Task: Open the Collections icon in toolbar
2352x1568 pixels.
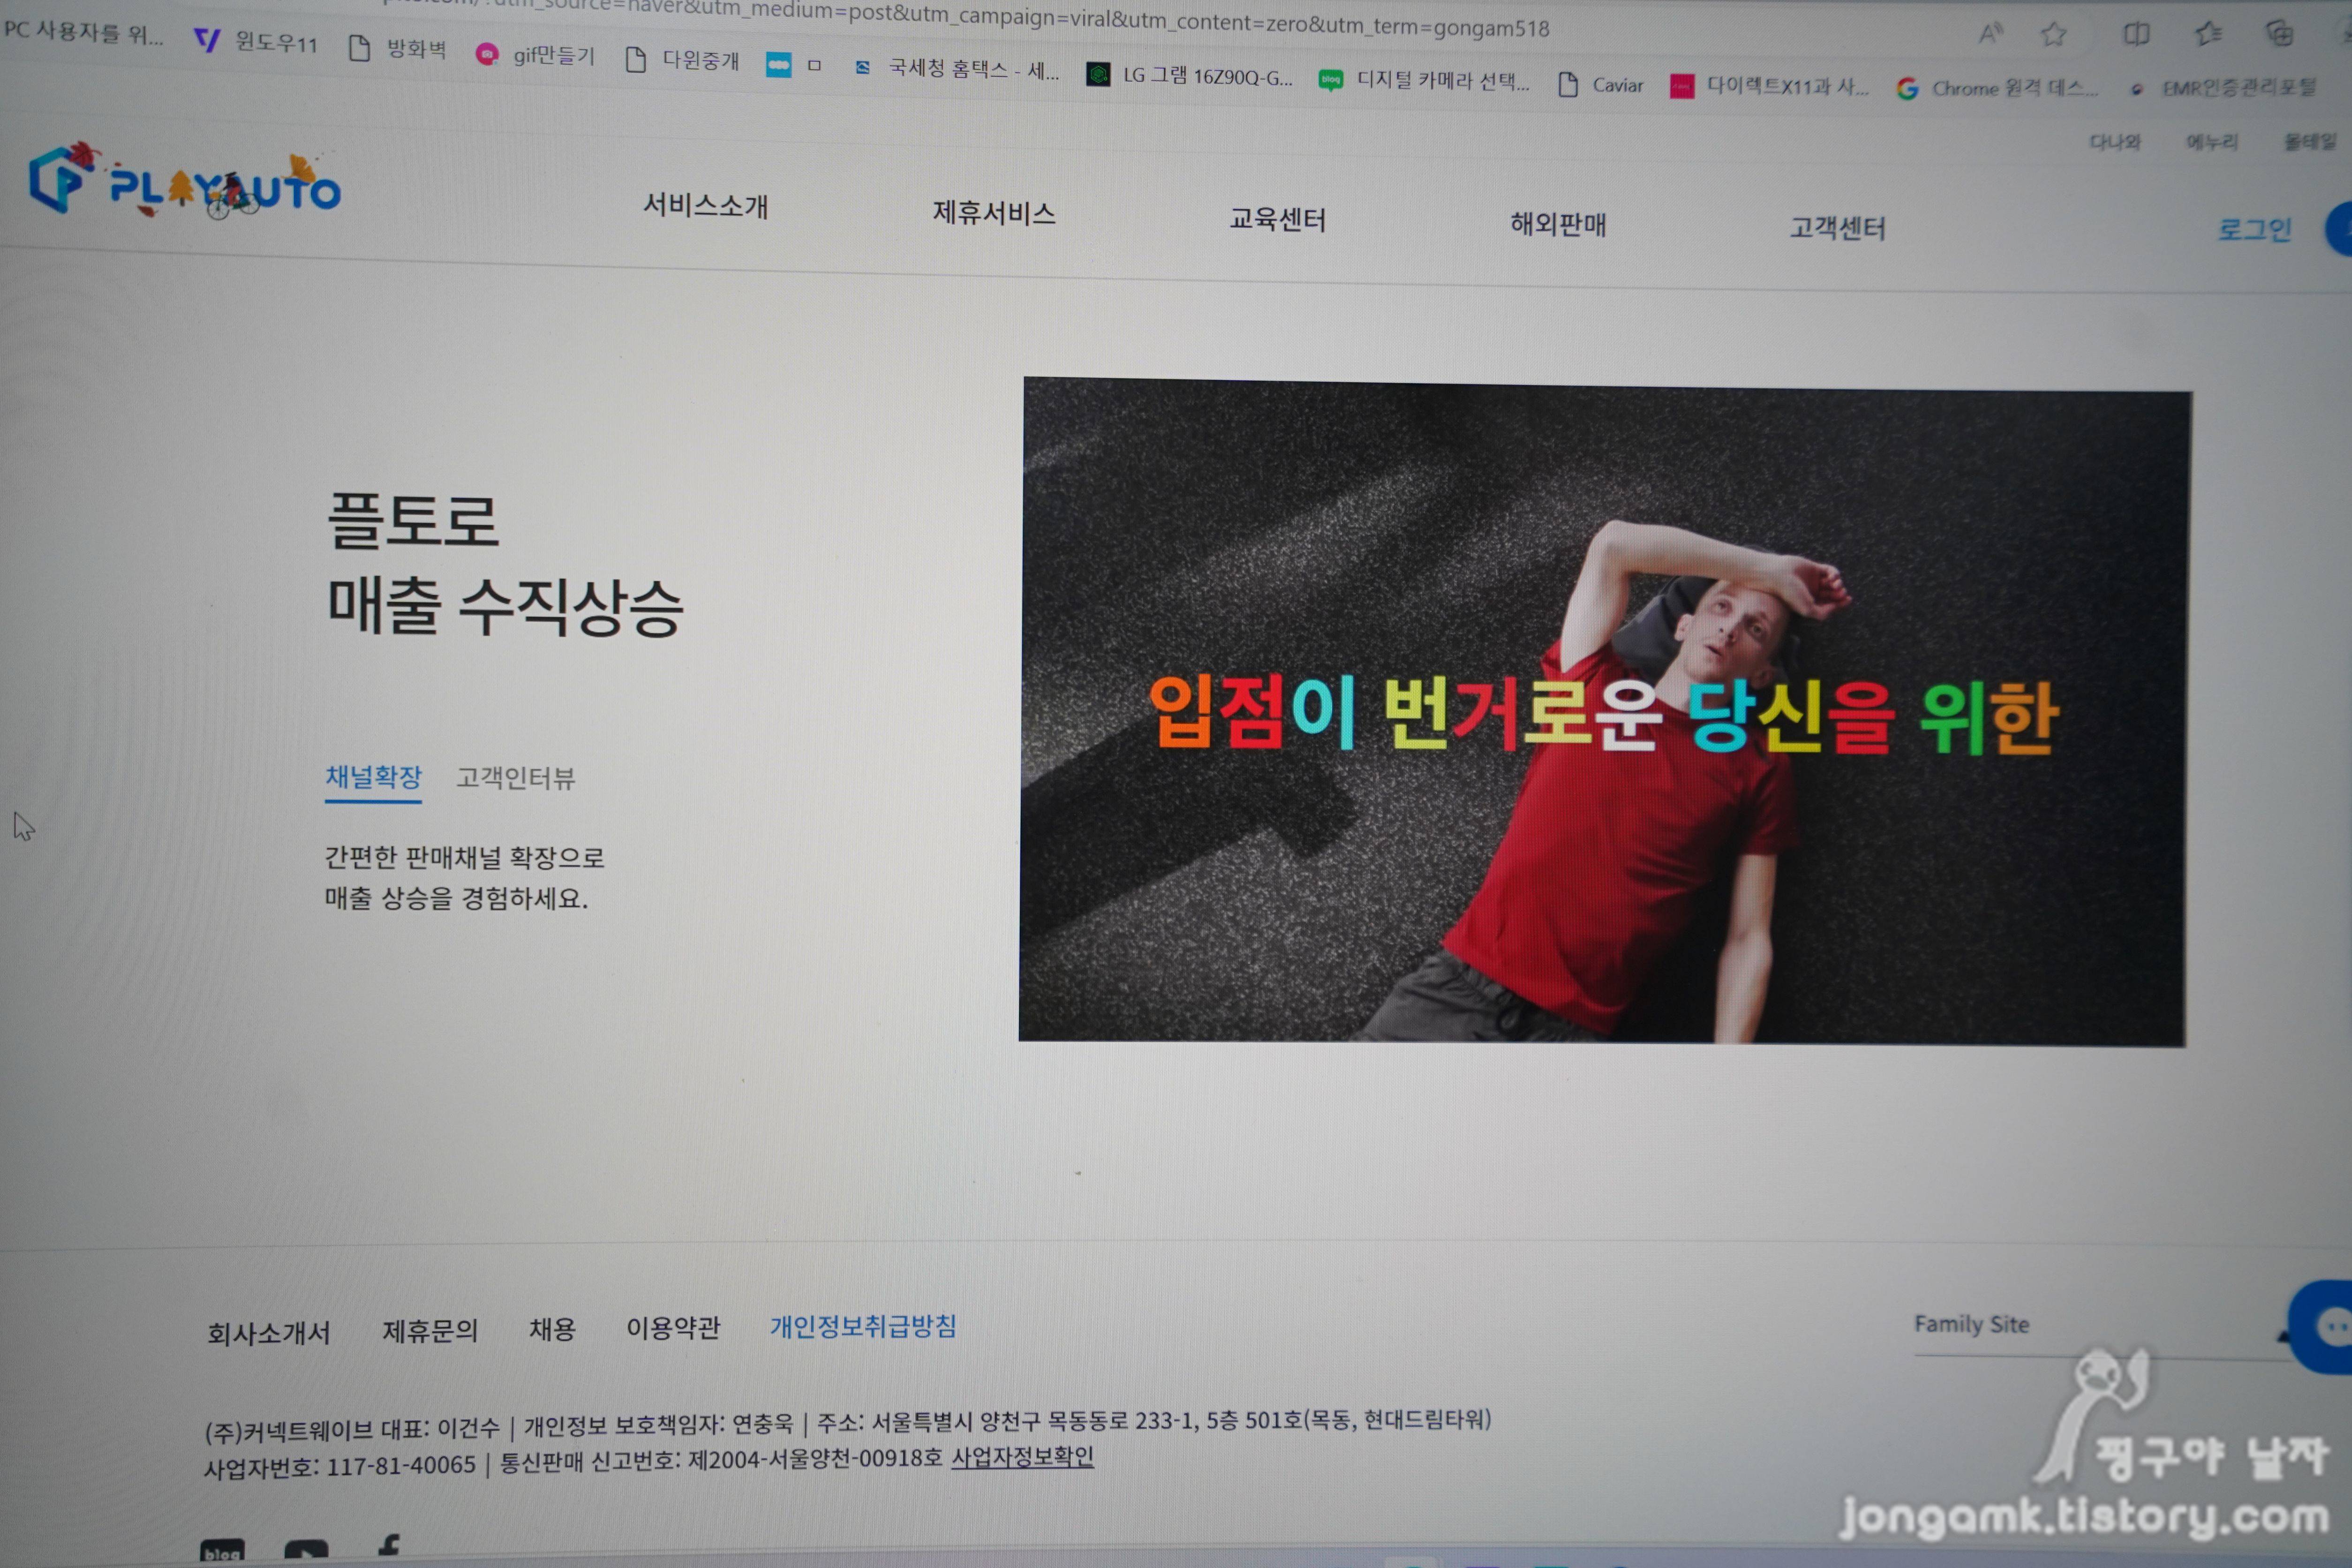Action: pos(2280,34)
